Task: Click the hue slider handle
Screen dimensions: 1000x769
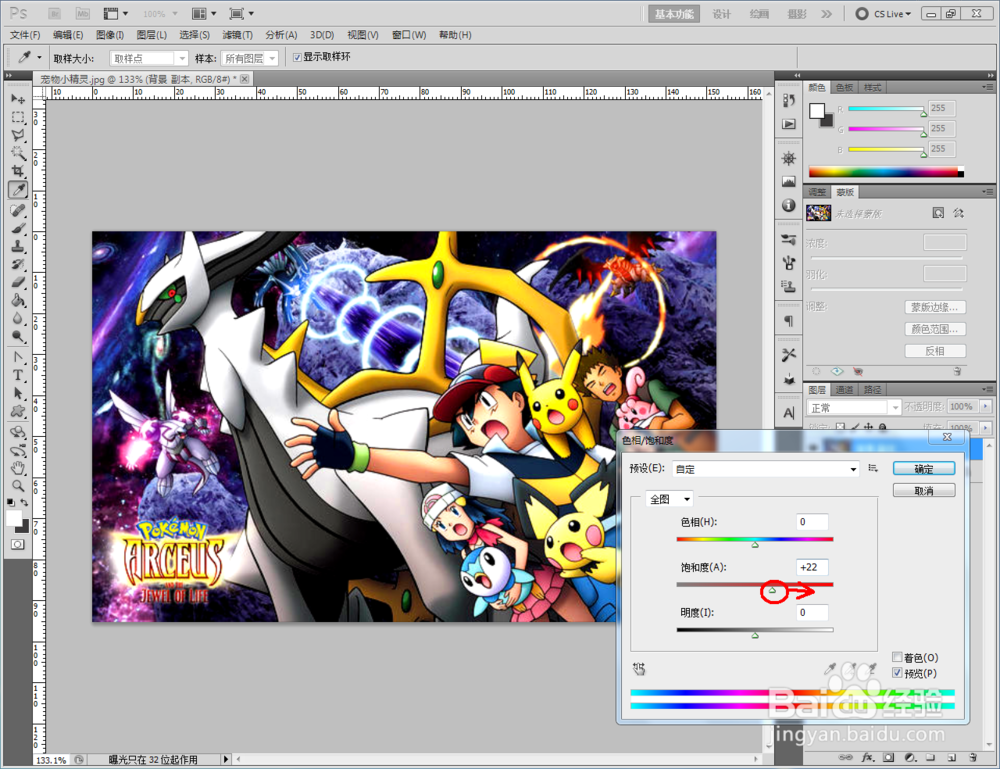Action: pos(755,545)
